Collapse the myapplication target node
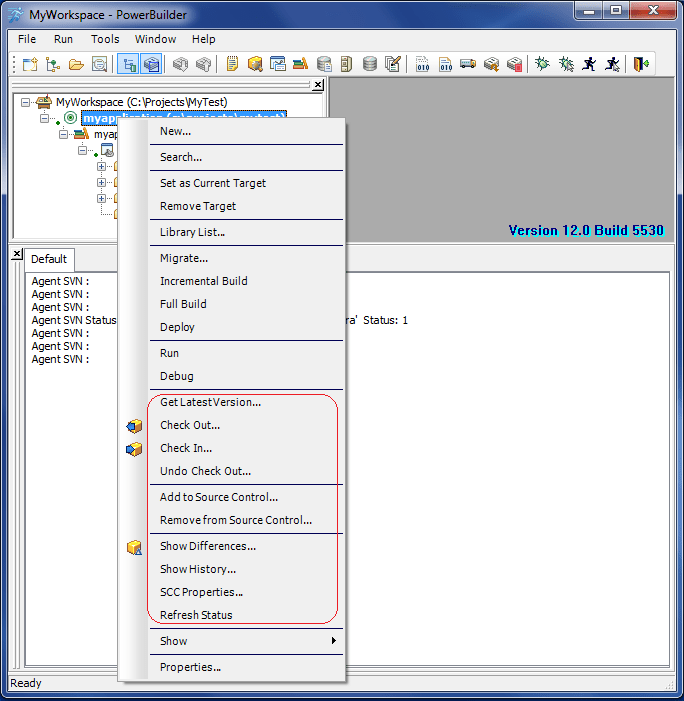Screen dimensions: 684x701 pyautogui.click(x=44, y=118)
